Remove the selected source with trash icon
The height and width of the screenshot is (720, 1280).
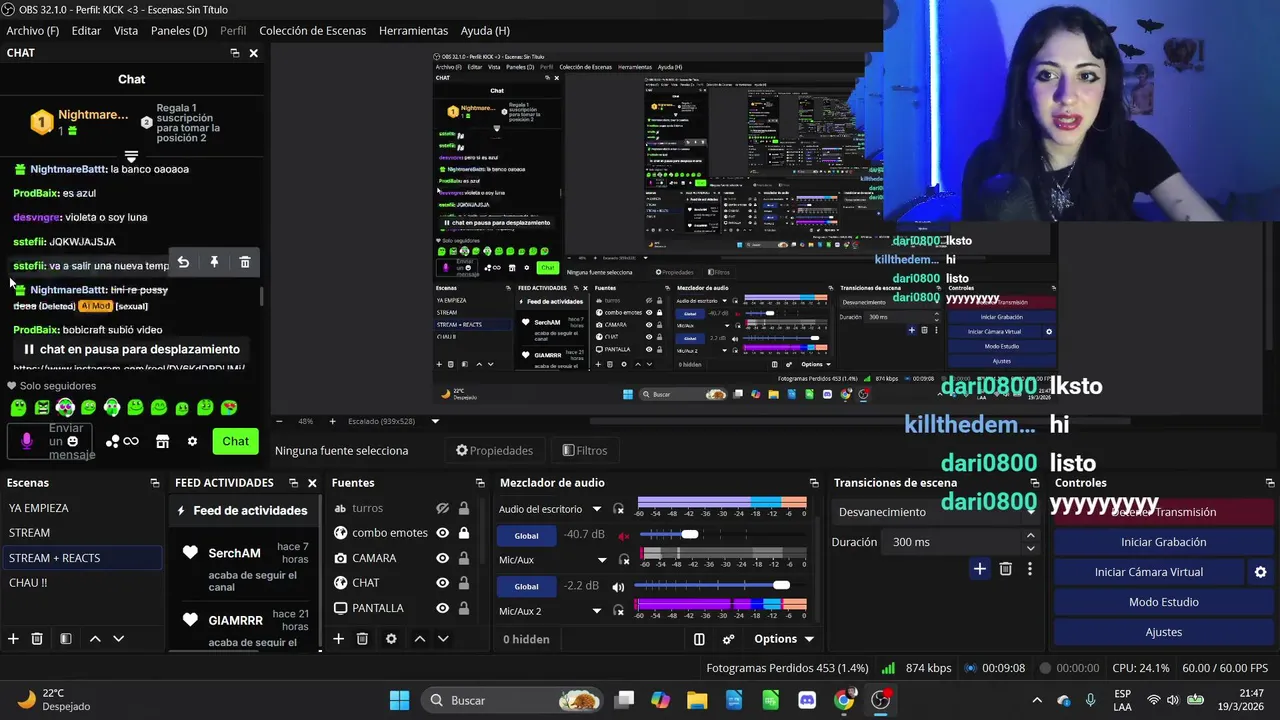click(362, 639)
